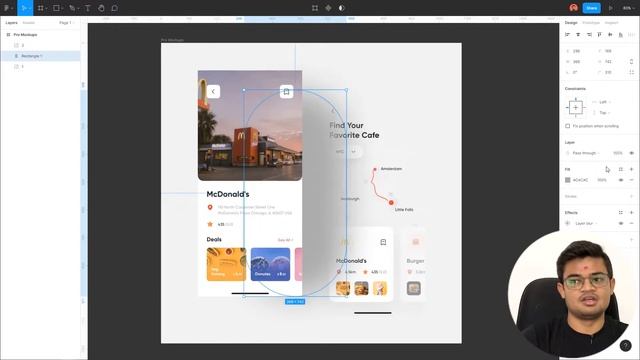Click the Present play icon
Image resolution: width=640 pixels, height=360 pixels.
(611, 8)
